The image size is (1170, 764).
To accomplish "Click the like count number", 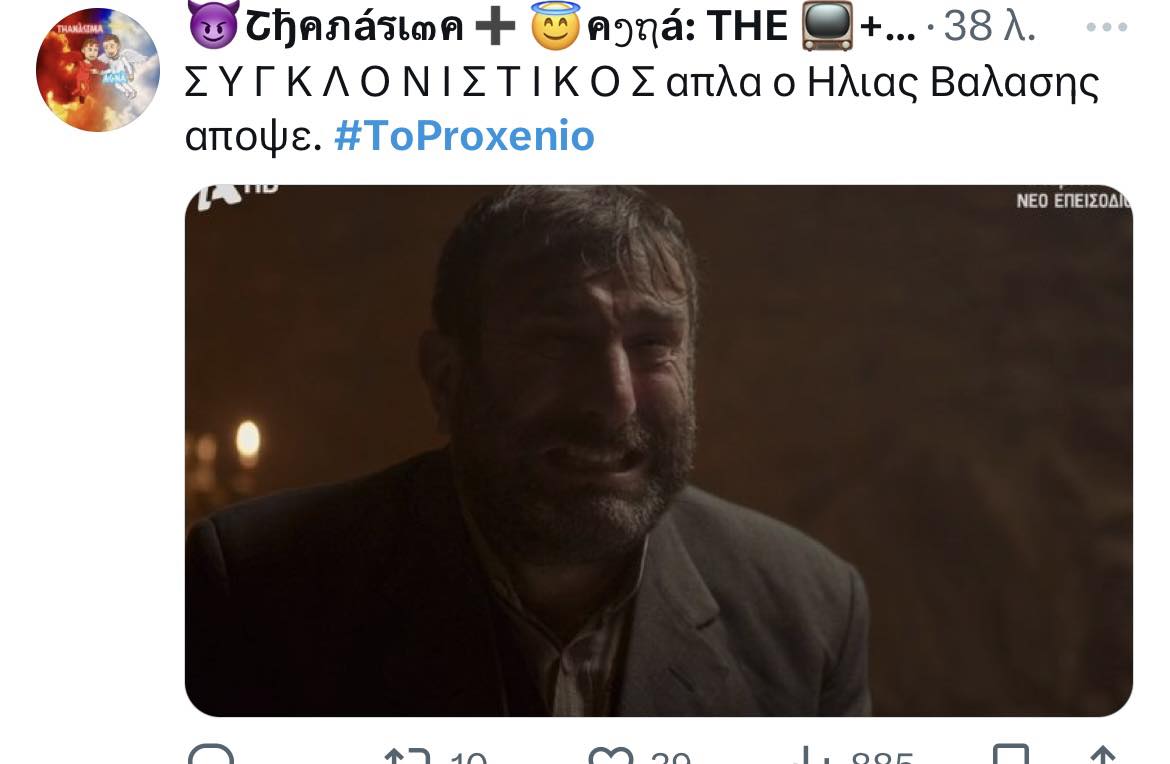I will coord(668,758).
